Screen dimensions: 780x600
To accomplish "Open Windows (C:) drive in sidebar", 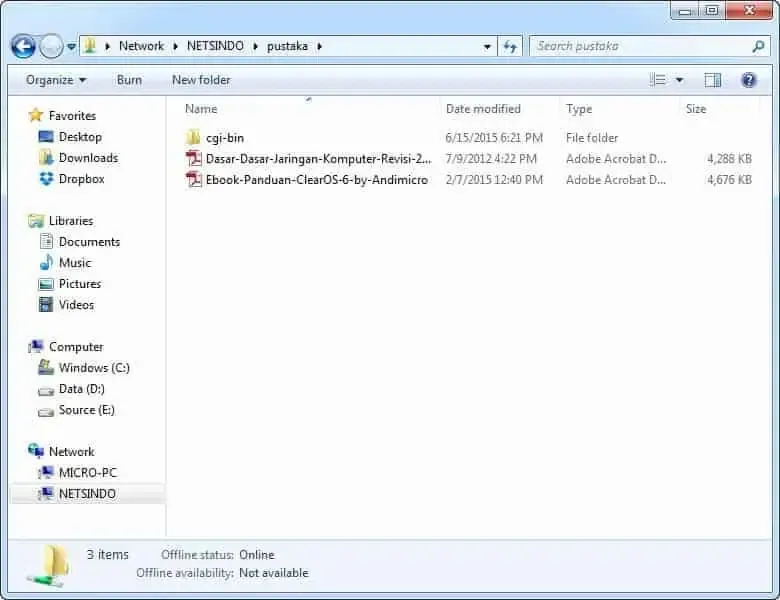I will pyautogui.click(x=94, y=368).
